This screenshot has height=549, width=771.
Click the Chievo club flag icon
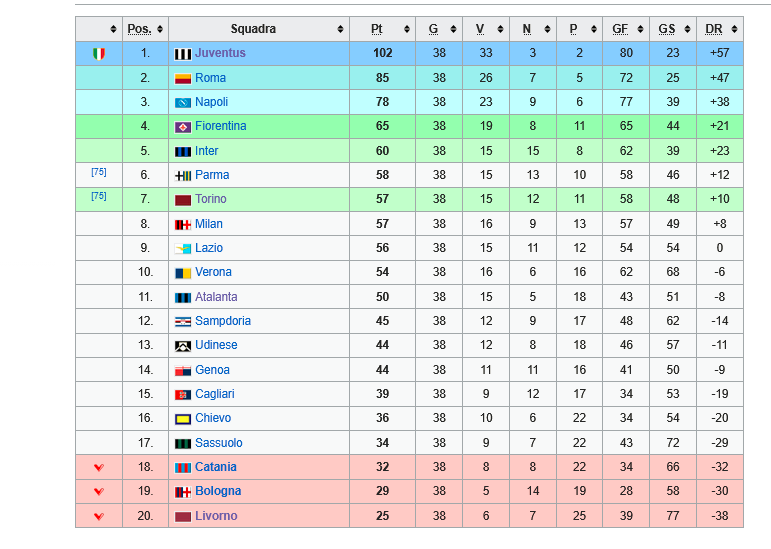[183, 419]
